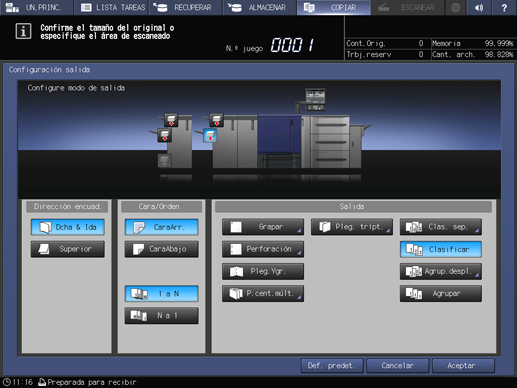Click the list icon on LISTA TAREAS tab
Viewport: 517px width, 388px height.
86,7
